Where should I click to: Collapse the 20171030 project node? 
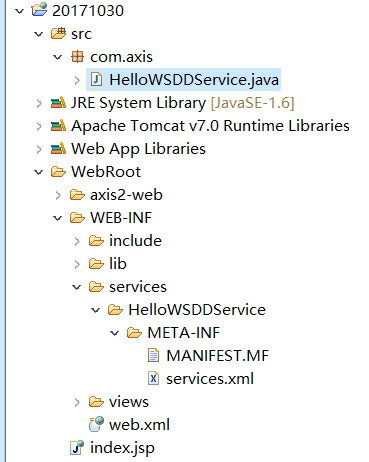pyautogui.click(x=20, y=11)
